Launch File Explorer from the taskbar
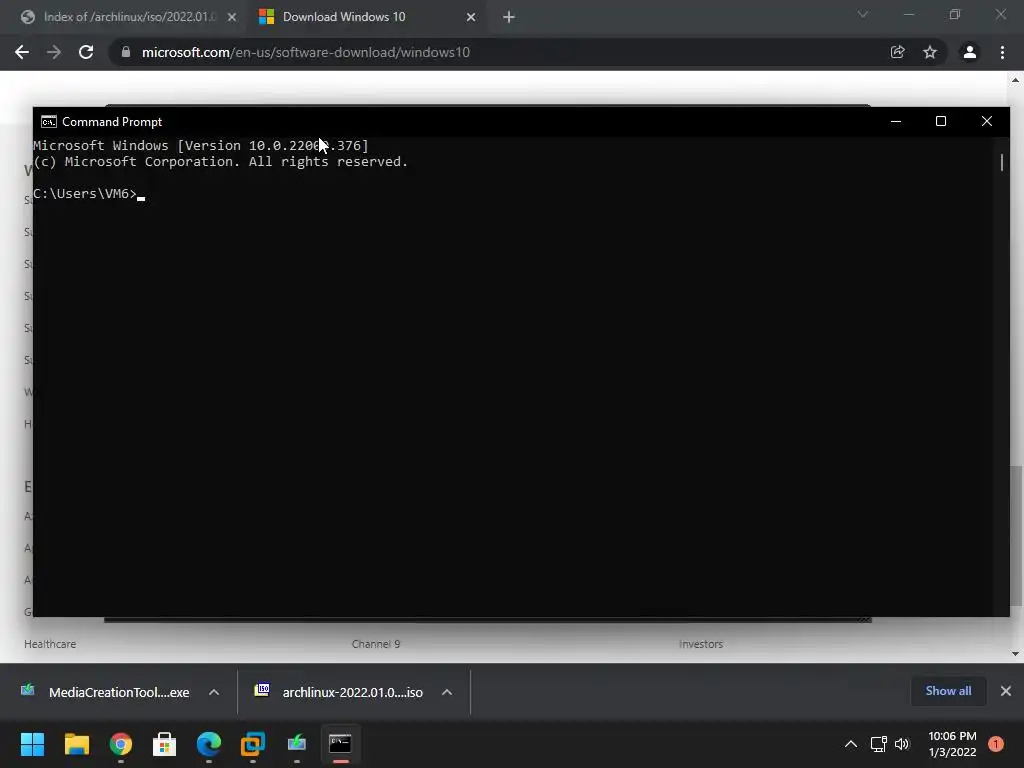The height and width of the screenshot is (768, 1024). (x=76, y=744)
